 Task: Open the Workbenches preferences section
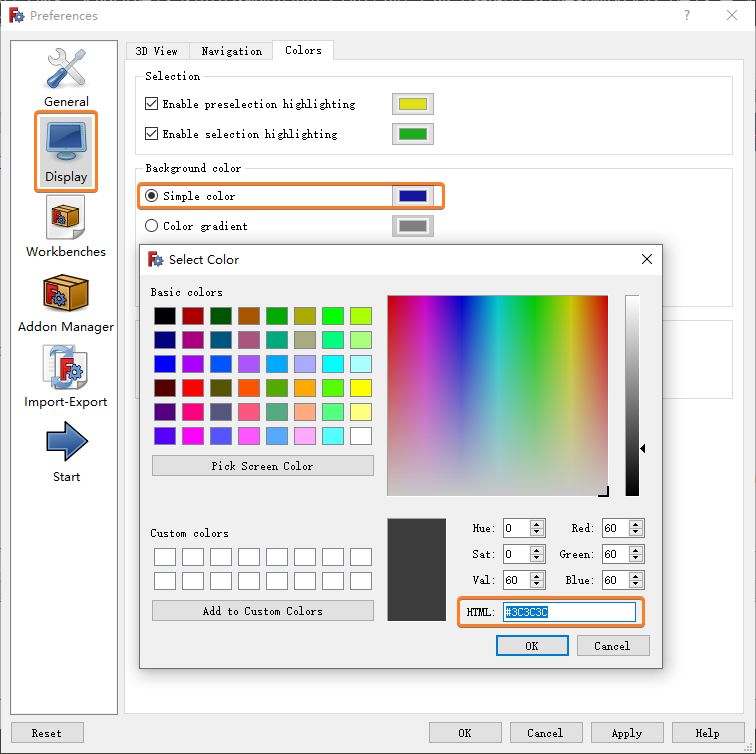click(66, 226)
